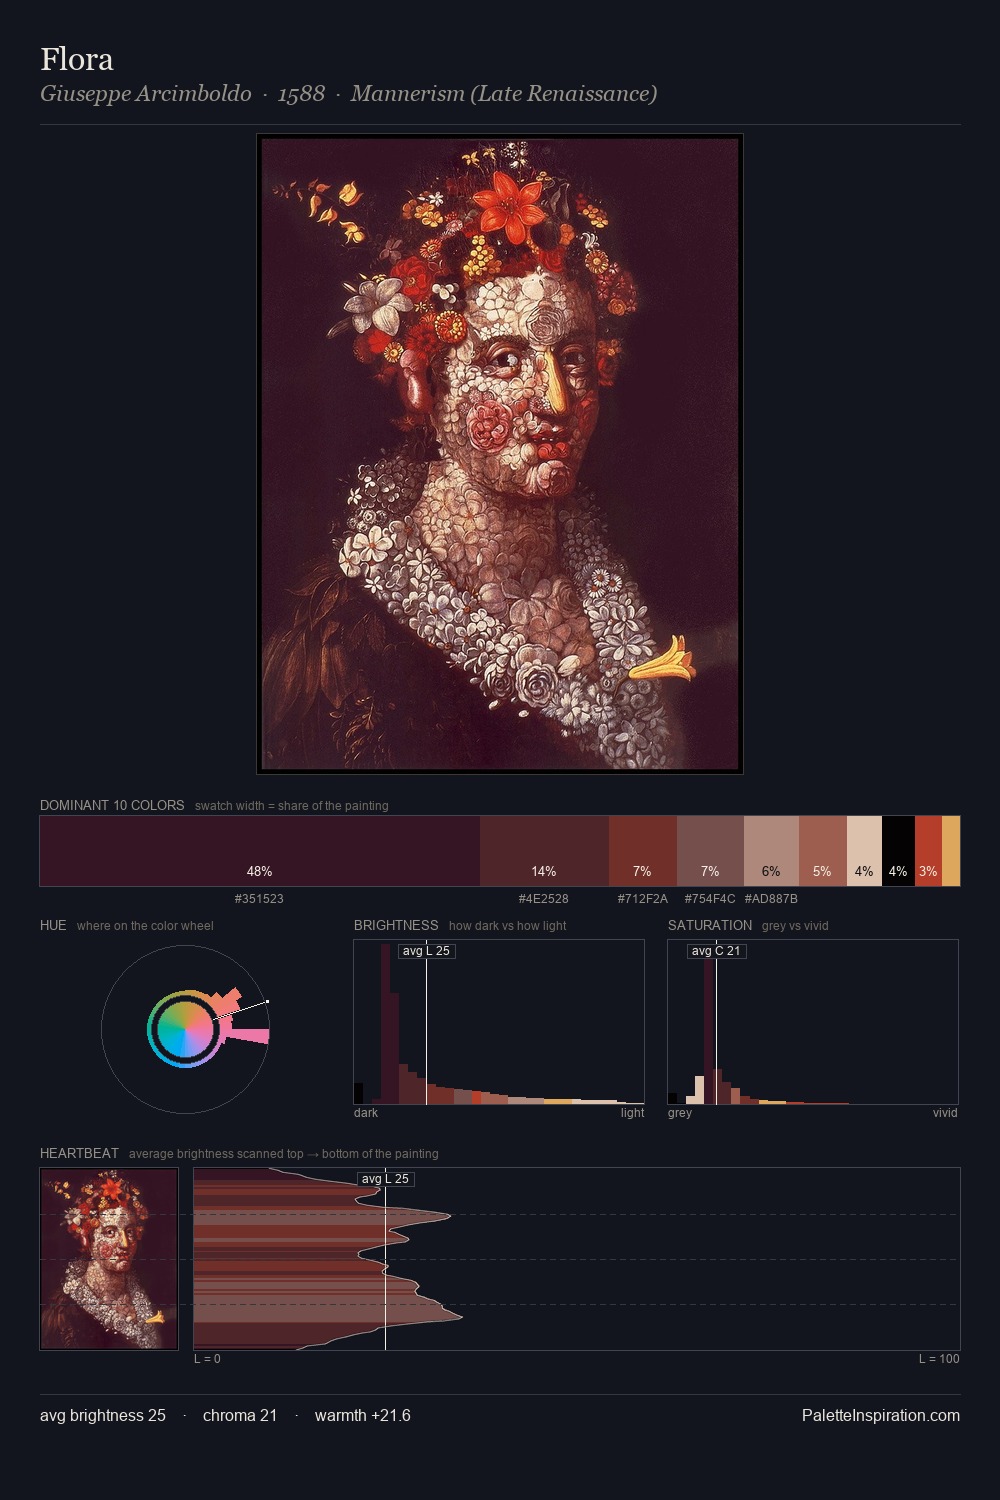Click the 'grey' label under saturation chart
Viewport: 1000px width, 1500px height.
[680, 1113]
